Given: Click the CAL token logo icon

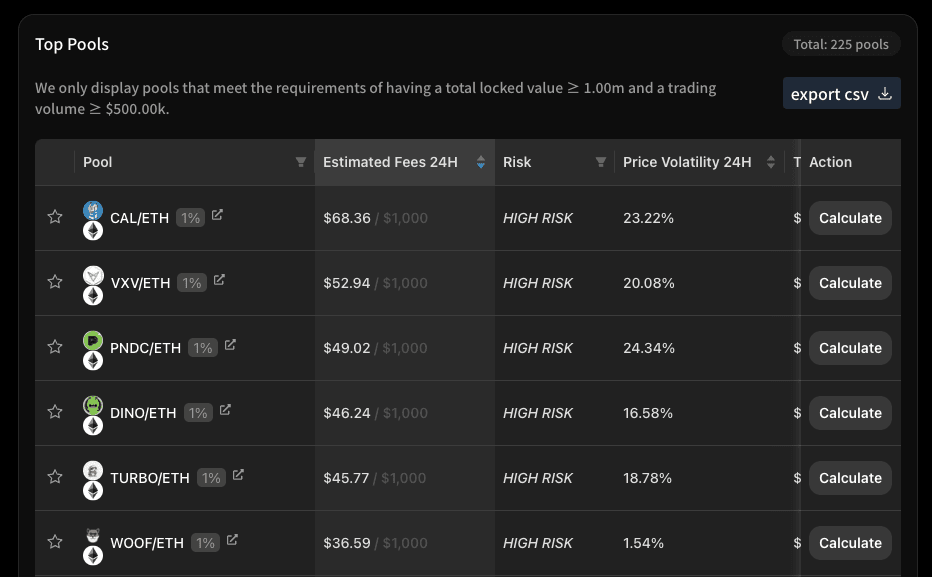Looking at the screenshot, I should click(93, 210).
